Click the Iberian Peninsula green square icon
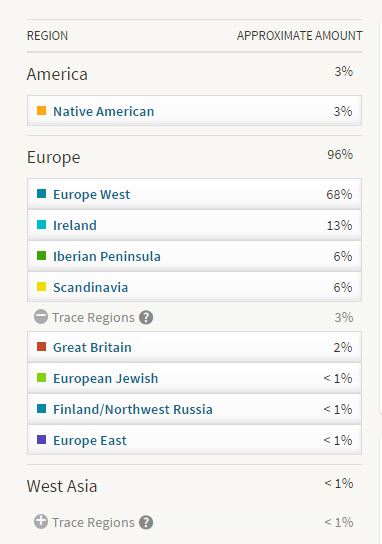Image resolution: width=382 pixels, height=544 pixels. point(42,256)
